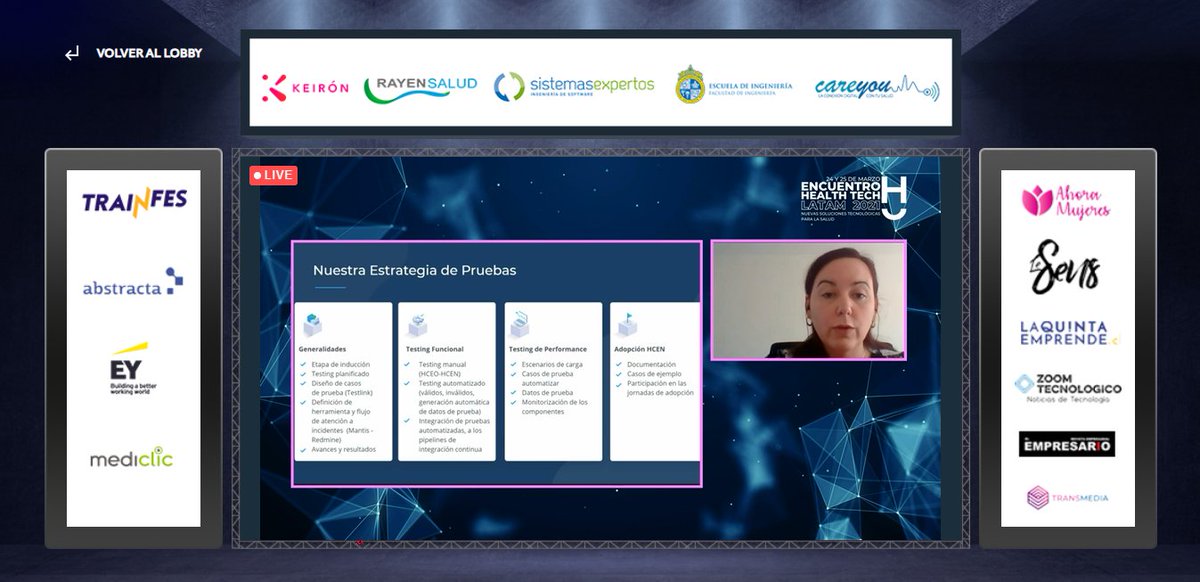Click the Zoom Tecnologico logo
The height and width of the screenshot is (582, 1200).
pyautogui.click(x=1067, y=388)
